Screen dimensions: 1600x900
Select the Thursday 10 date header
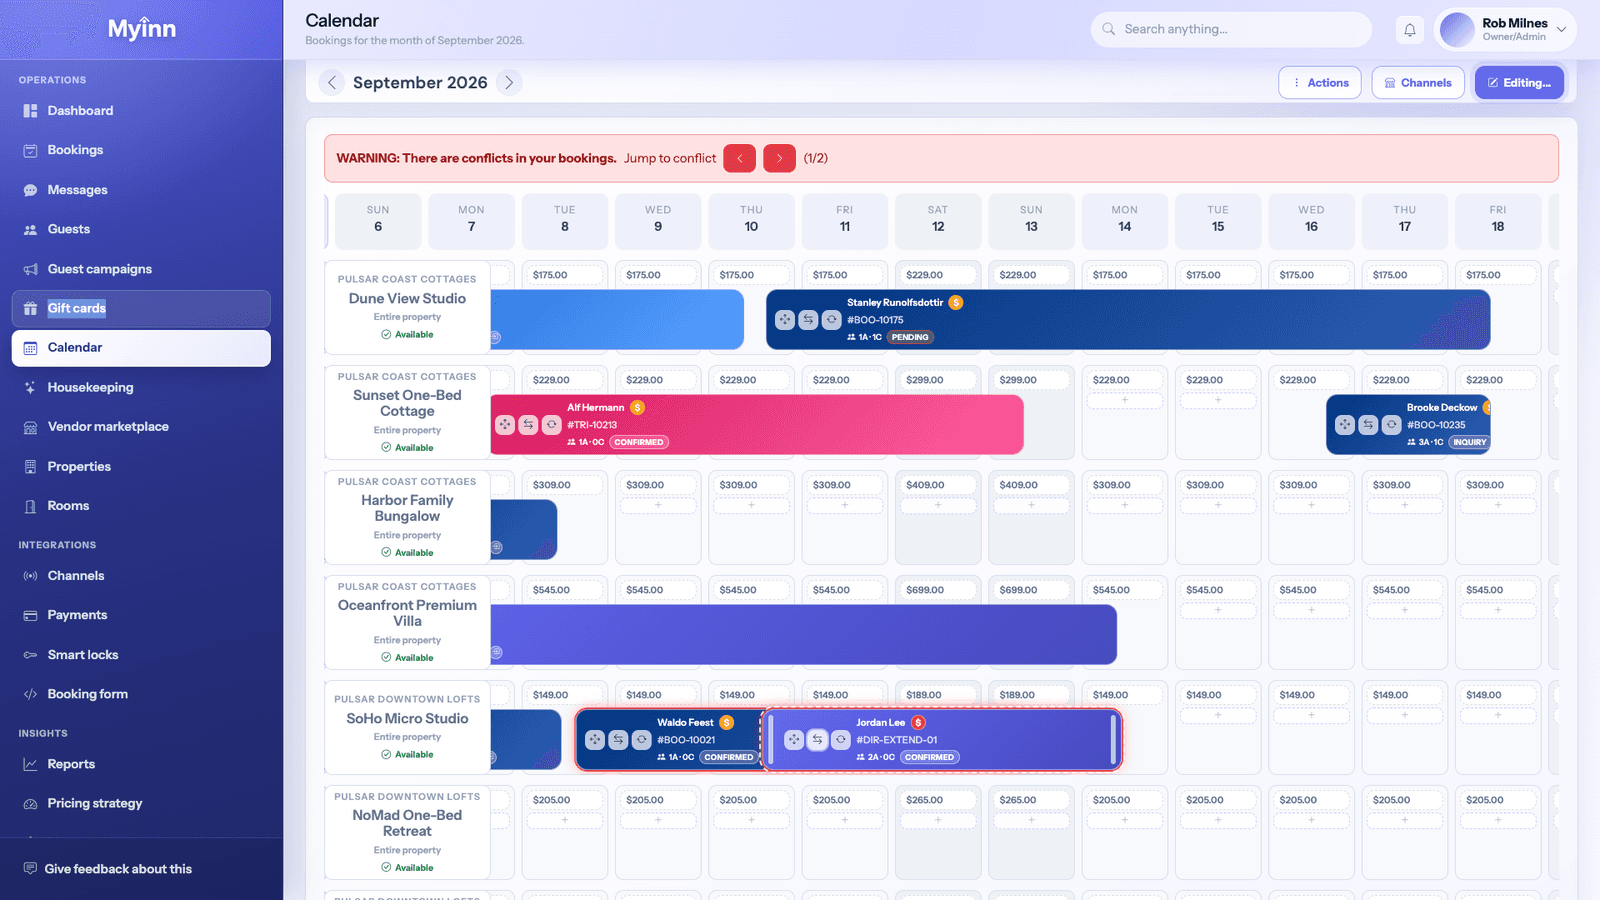click(x=751, y=221)
